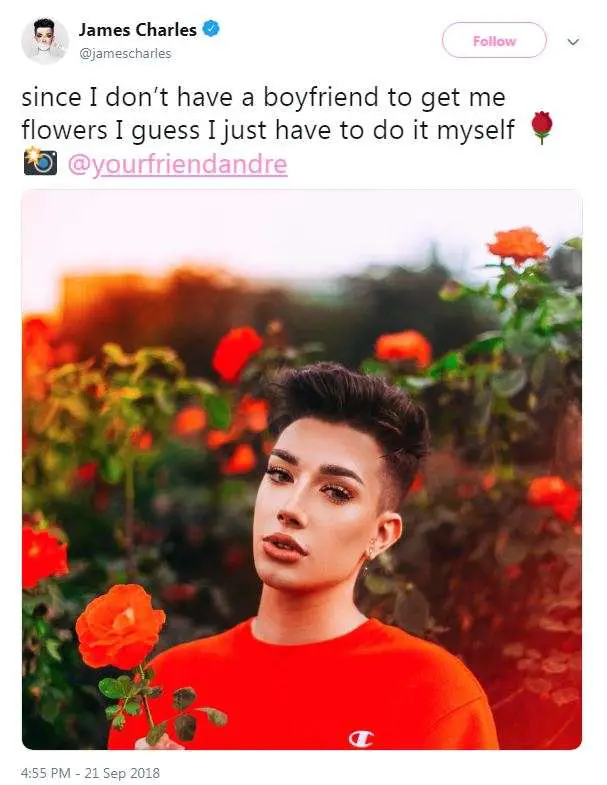Click the camera with flash emoji
The width and height of the screenshot is (607, 785).
(x=40, y=161)
